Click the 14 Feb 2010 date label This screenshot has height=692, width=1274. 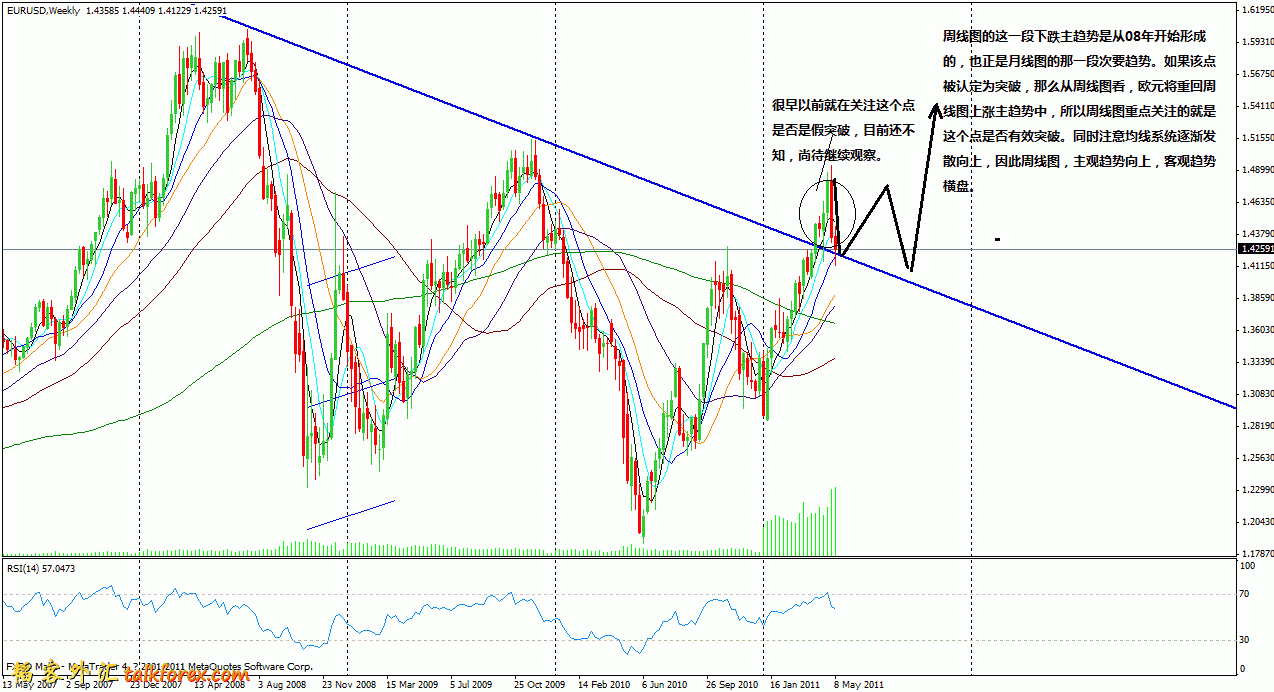click(603, 686)
